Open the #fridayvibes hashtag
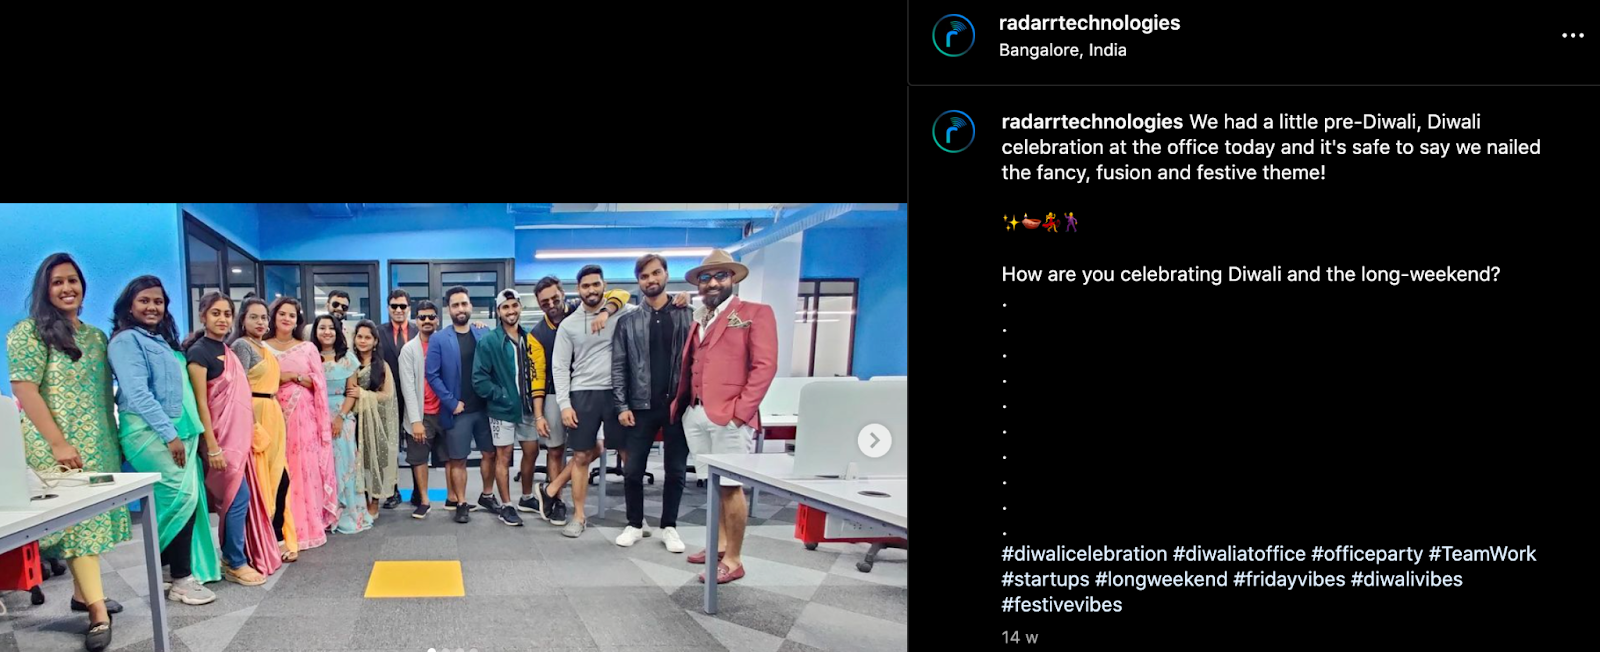The height and width of the screenshot is (652, 1600). point(1289,579)
